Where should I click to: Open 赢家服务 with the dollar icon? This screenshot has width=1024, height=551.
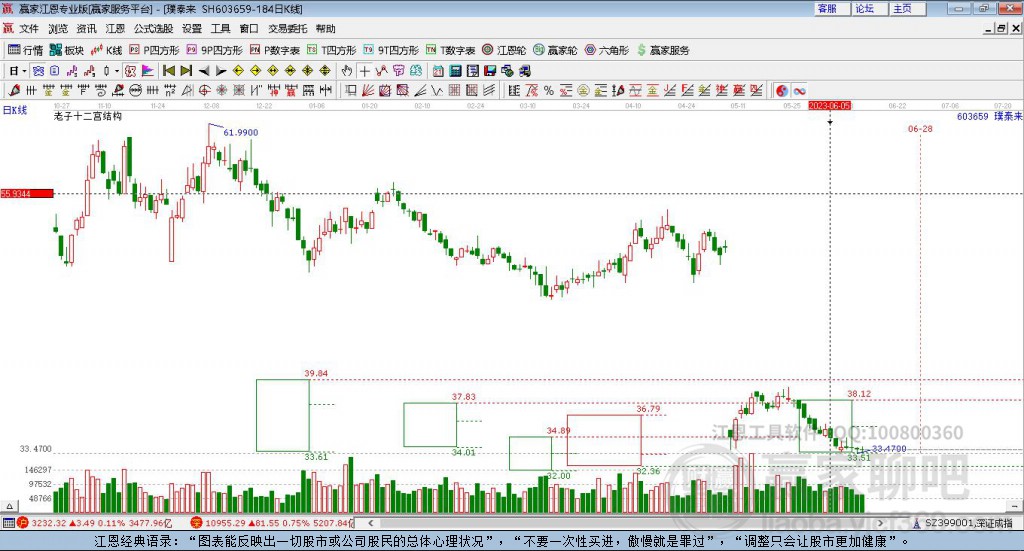coord(663,50)
